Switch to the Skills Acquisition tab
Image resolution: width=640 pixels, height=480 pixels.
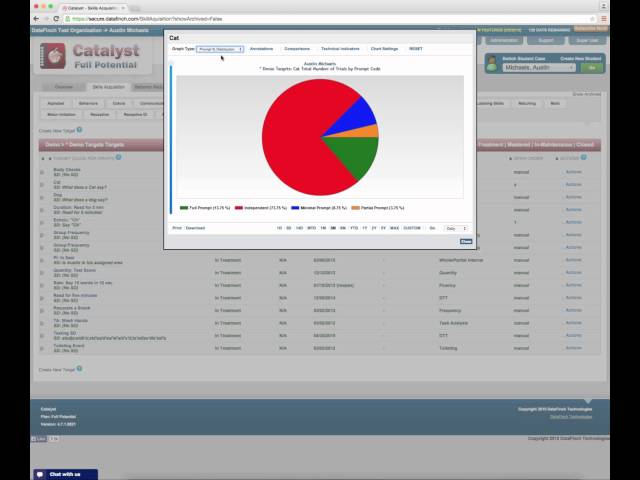[108, 87]
